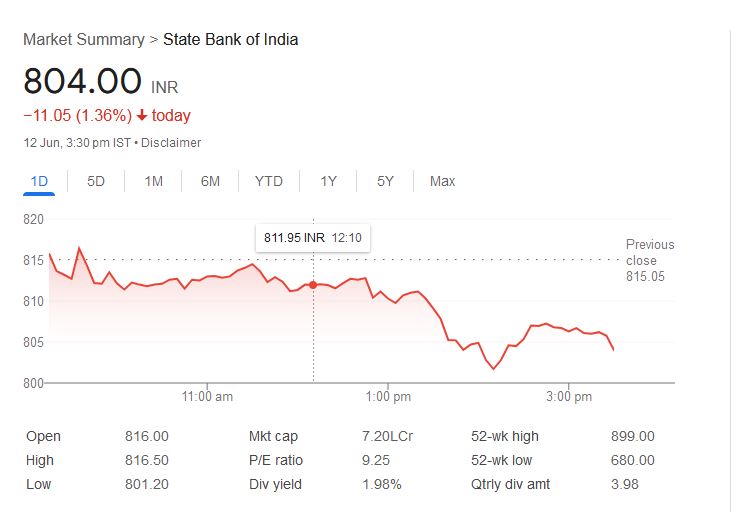The width and height of the screenshot is (731, 512).
Task: Click the 52-wk high value 899.00
Action: point(632,436)
